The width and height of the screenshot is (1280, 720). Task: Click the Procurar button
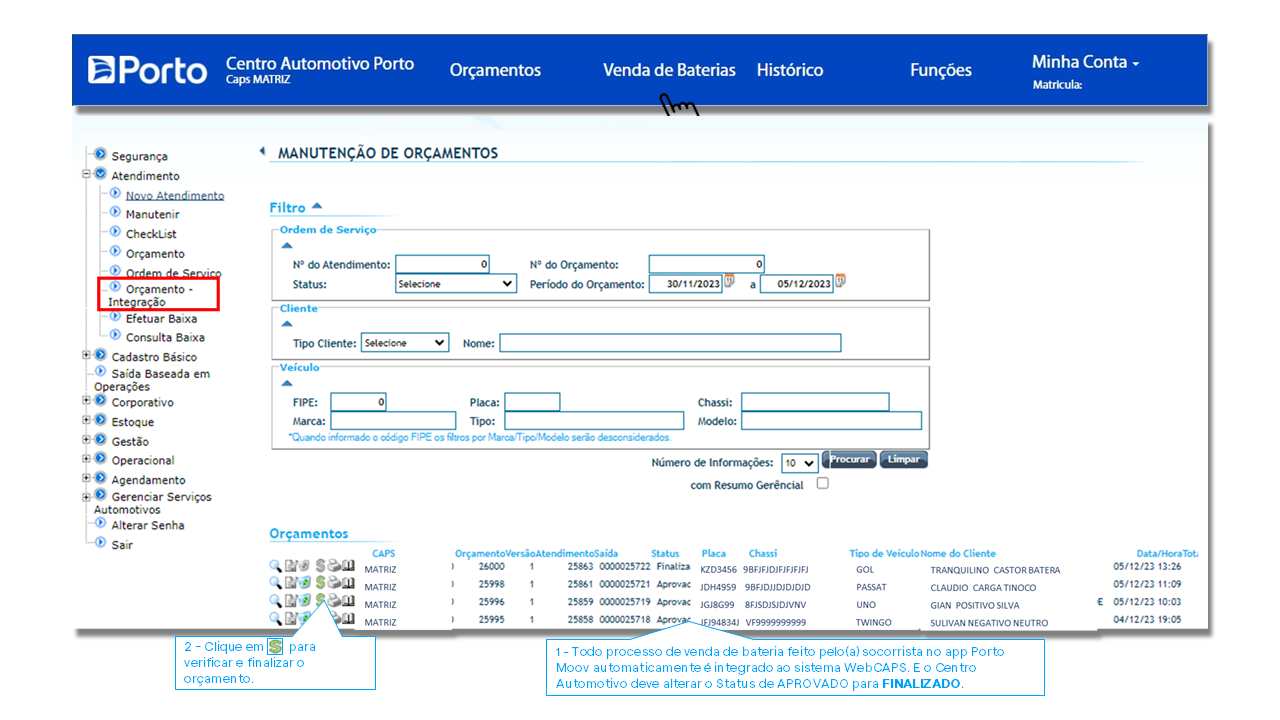tap(849, 459)
